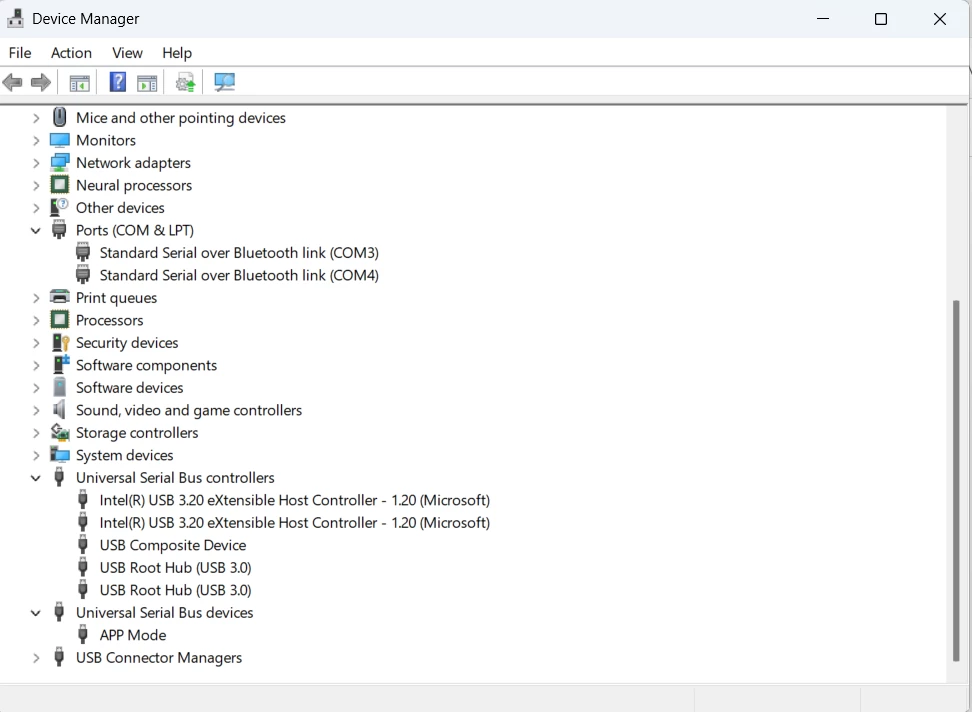This screenshot has width=972, height=712.
Task: Select the USB Composite Device entry
Action: click(173, 545)
